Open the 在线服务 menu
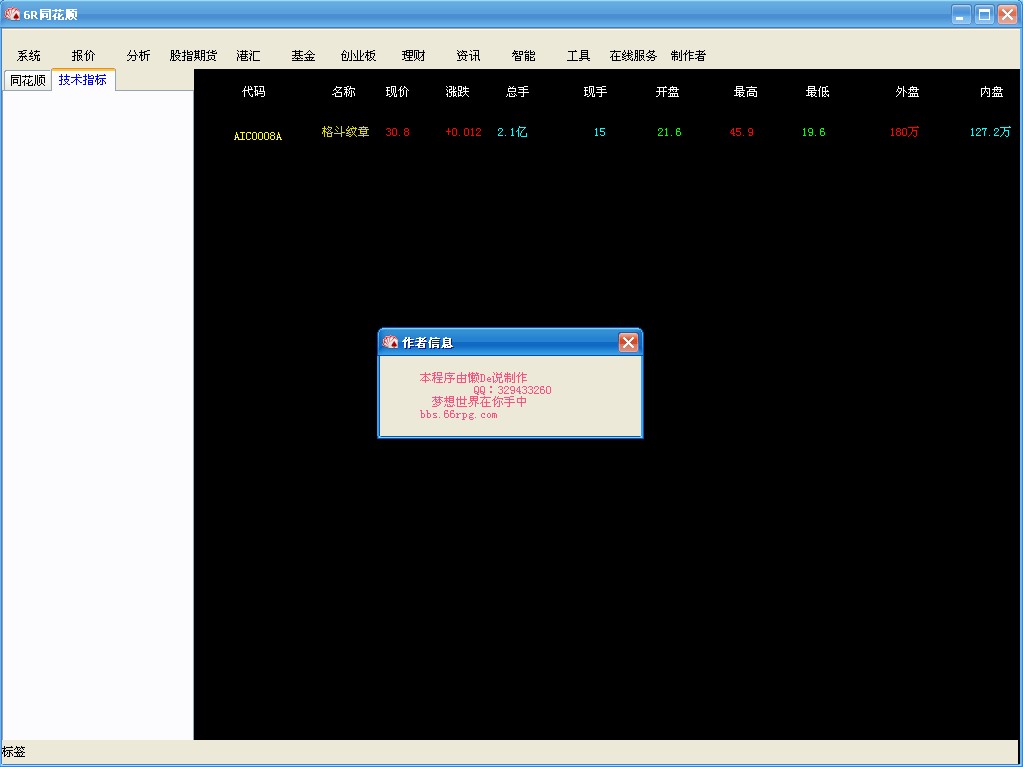The image size is (1023, 767). click(633, 56)
